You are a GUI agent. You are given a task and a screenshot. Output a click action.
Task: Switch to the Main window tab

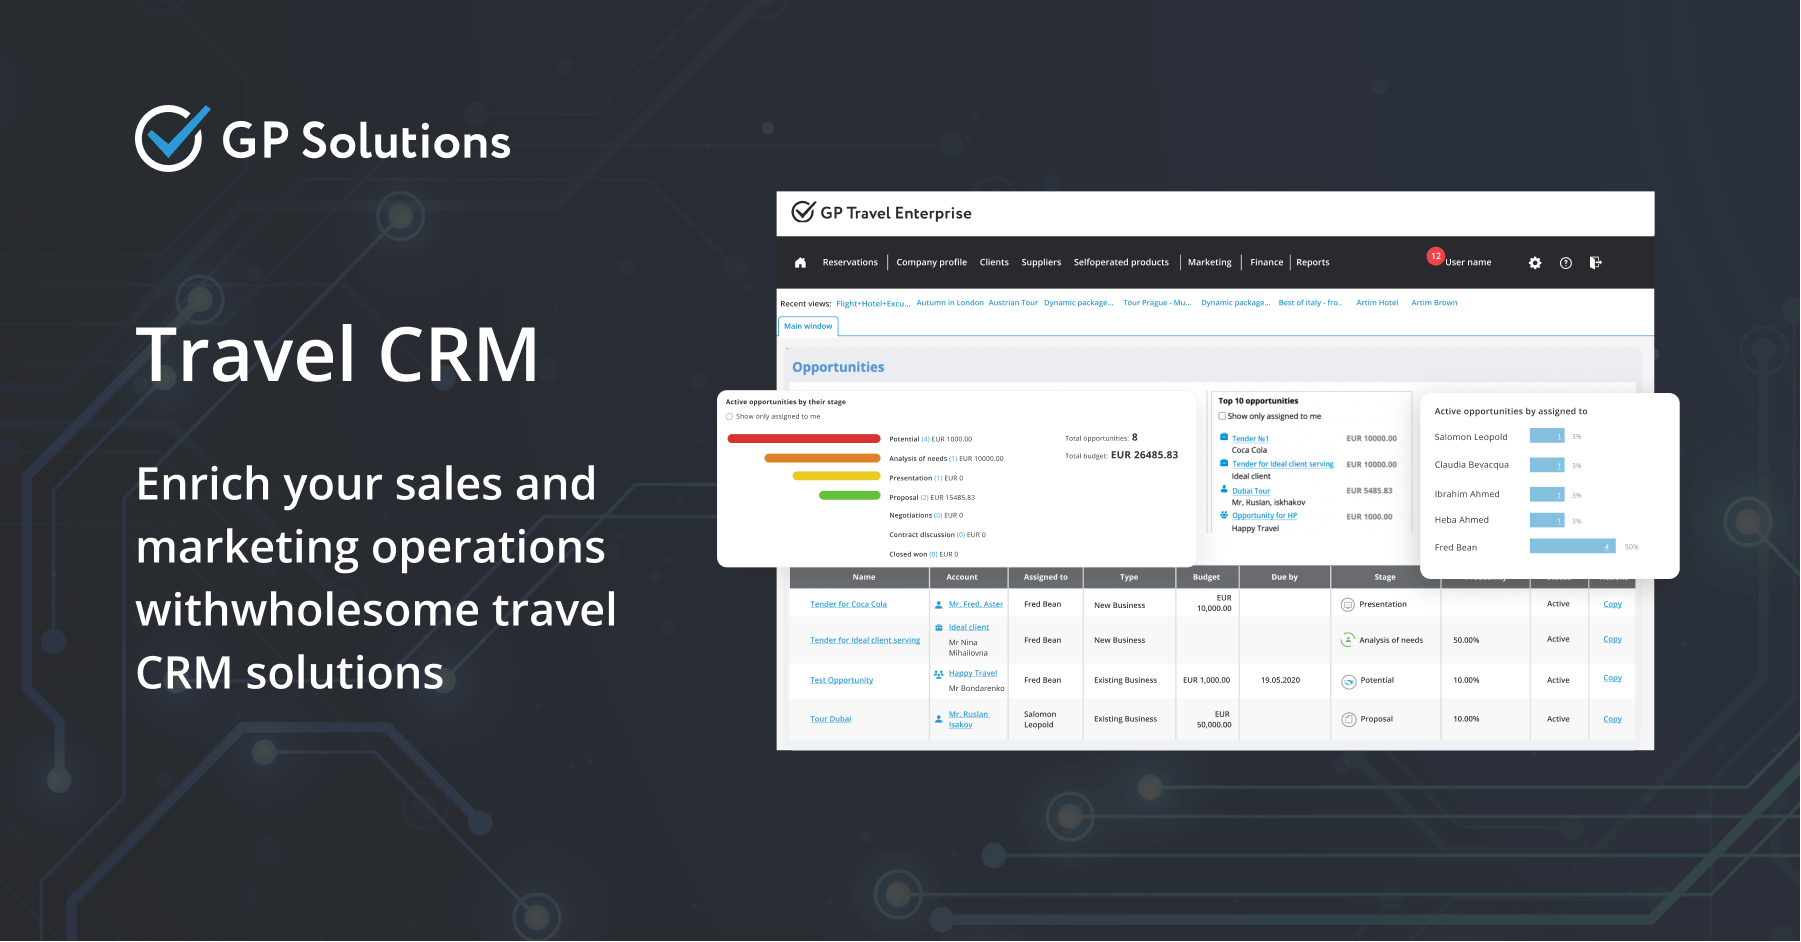click(x=807, y=326)
